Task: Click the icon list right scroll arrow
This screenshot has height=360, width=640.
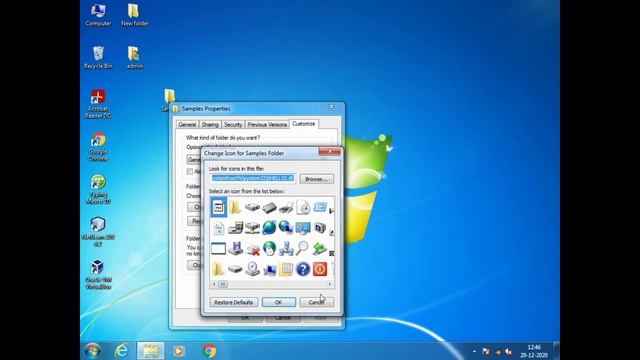Action: tap(330, 284)
